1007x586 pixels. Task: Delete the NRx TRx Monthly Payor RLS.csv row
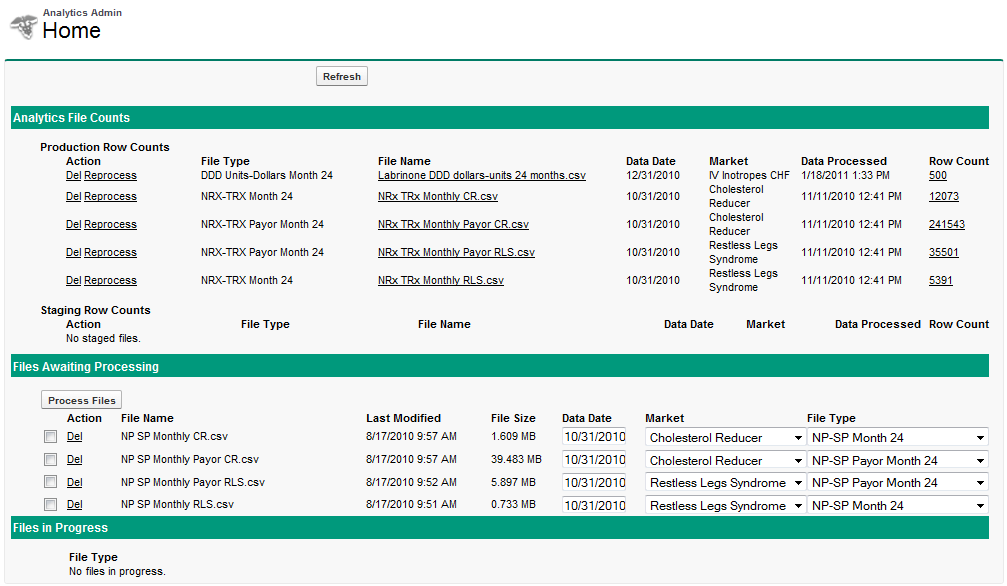[x=73, y=253]
